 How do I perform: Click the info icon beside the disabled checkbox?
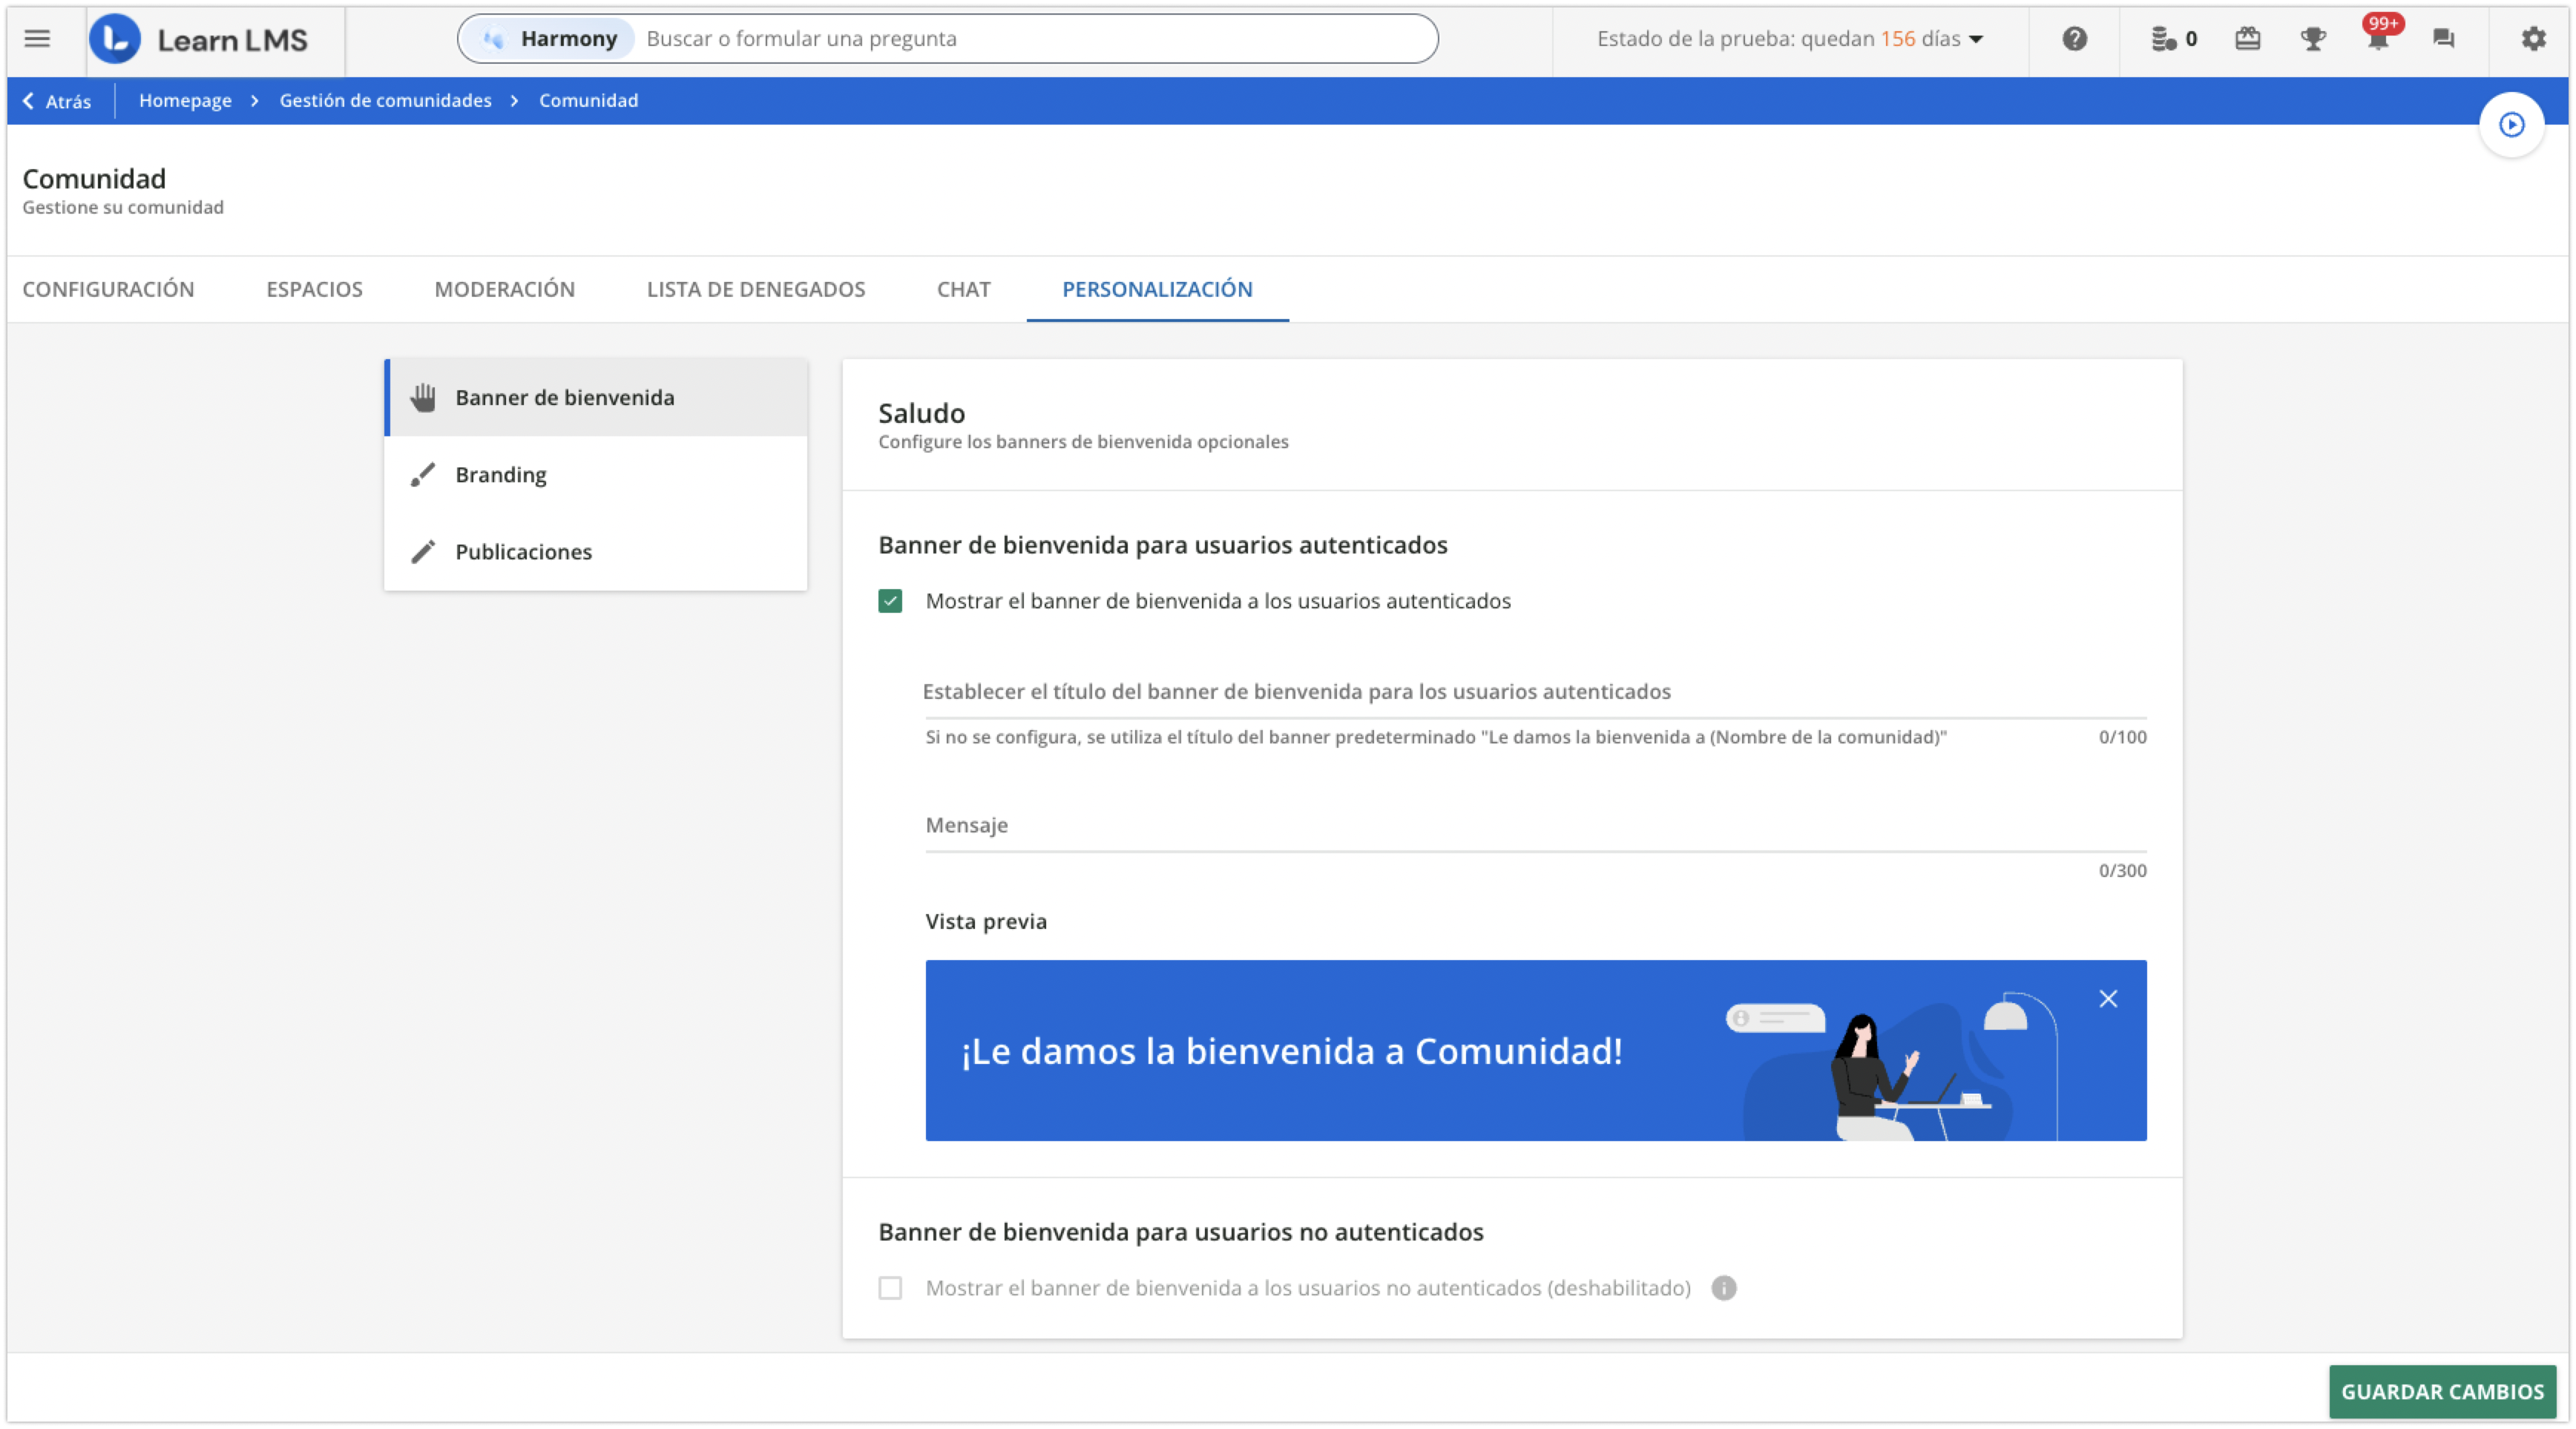pyautogui.click(x=1723, y=1288)
